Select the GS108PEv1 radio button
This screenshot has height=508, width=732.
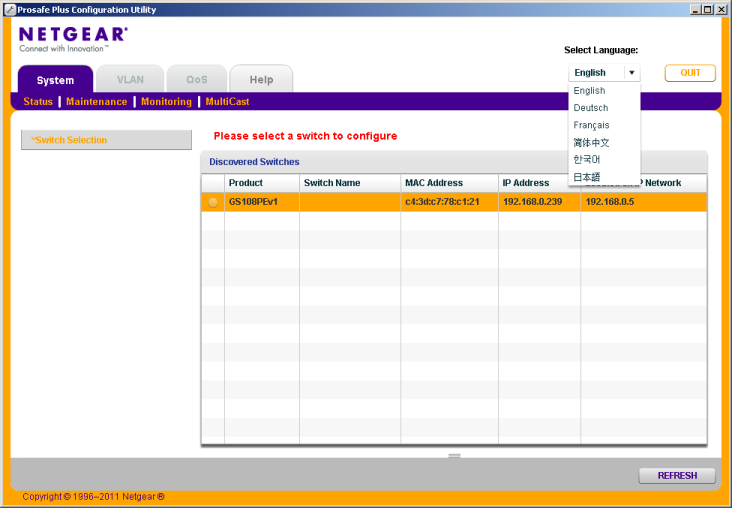[x=213, y=202]
